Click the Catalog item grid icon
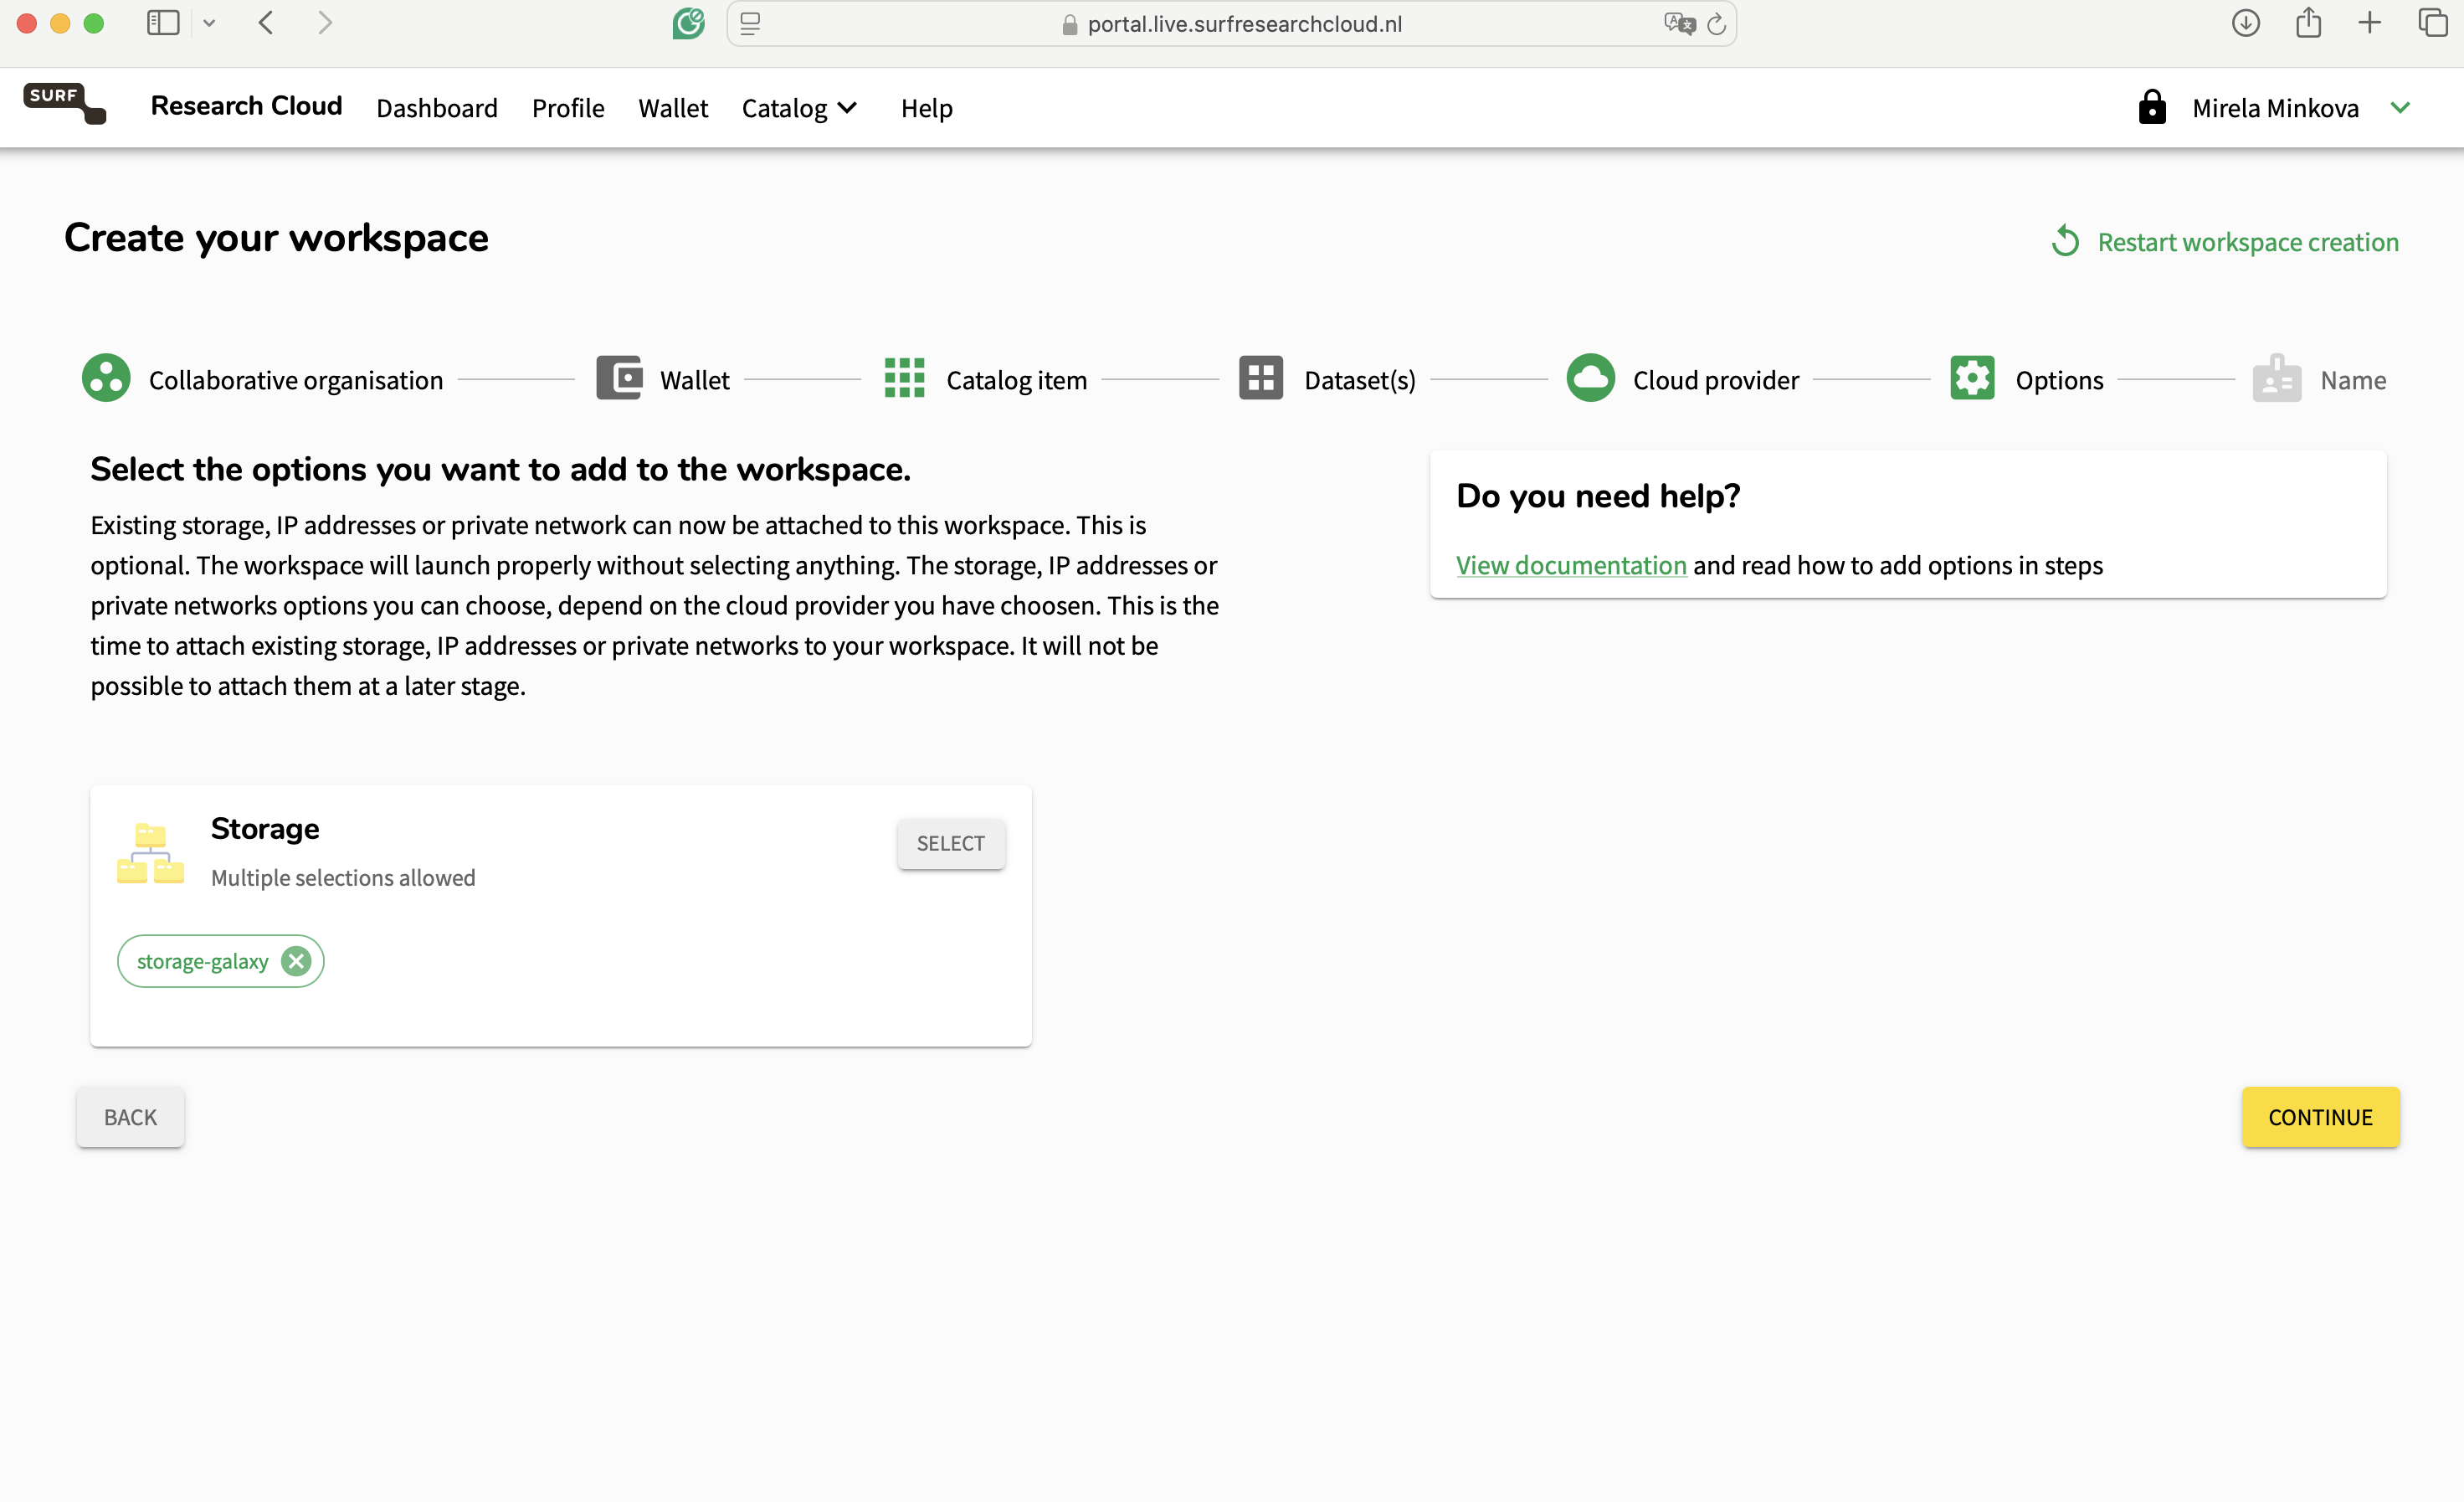The height and width of the screenshot is (1502, 2464). (904, 379)
